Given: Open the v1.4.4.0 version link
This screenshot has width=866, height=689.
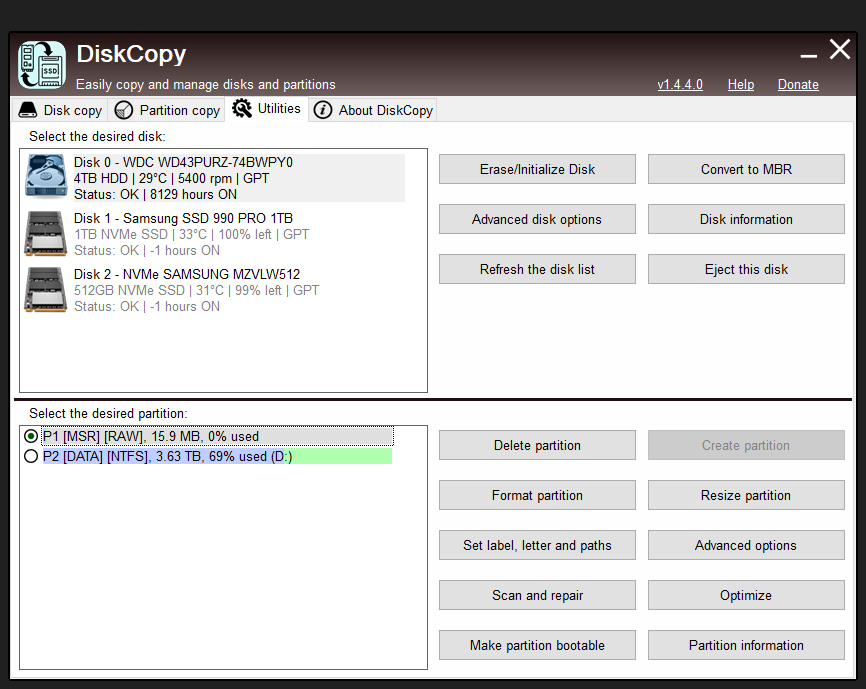Looking at the screenshot, I should [x=680, y=85].
